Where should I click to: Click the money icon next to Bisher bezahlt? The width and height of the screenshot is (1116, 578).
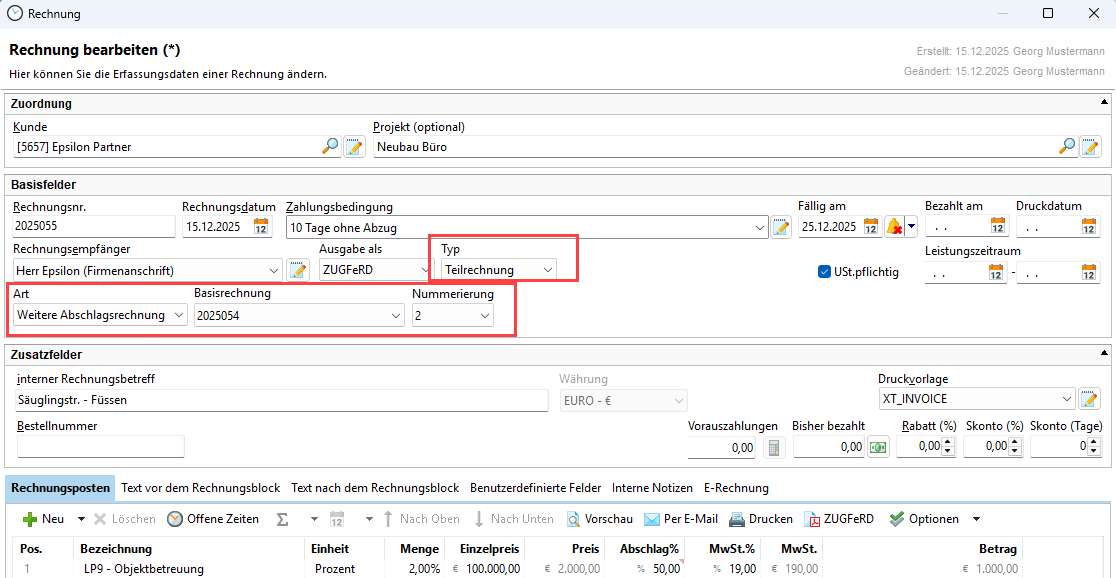pos(878,447)
